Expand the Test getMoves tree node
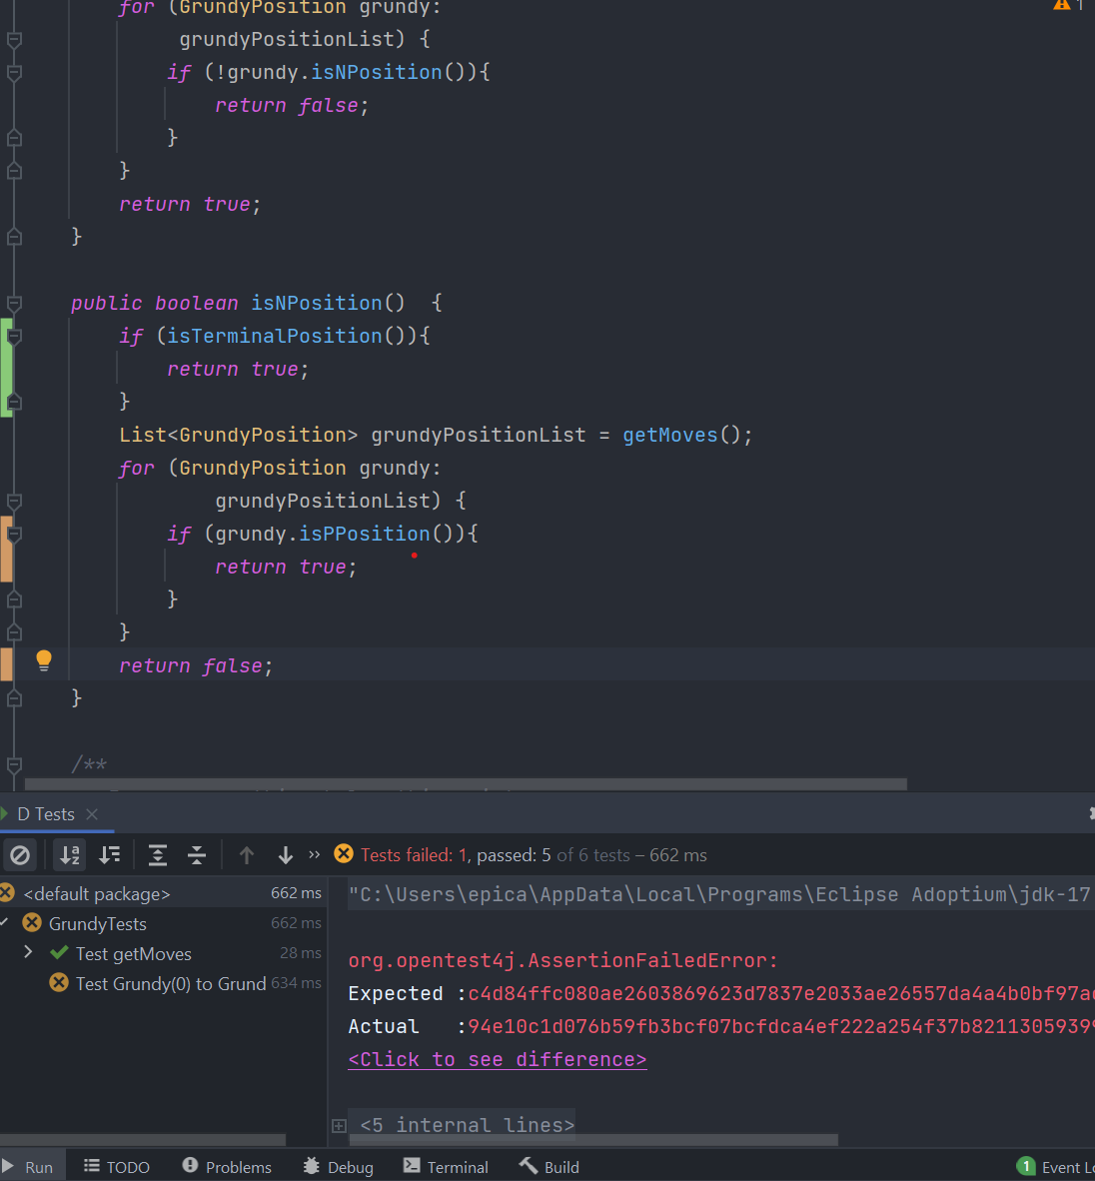The height and width of the screenshot is (1181, 1095). coord(28,952)
